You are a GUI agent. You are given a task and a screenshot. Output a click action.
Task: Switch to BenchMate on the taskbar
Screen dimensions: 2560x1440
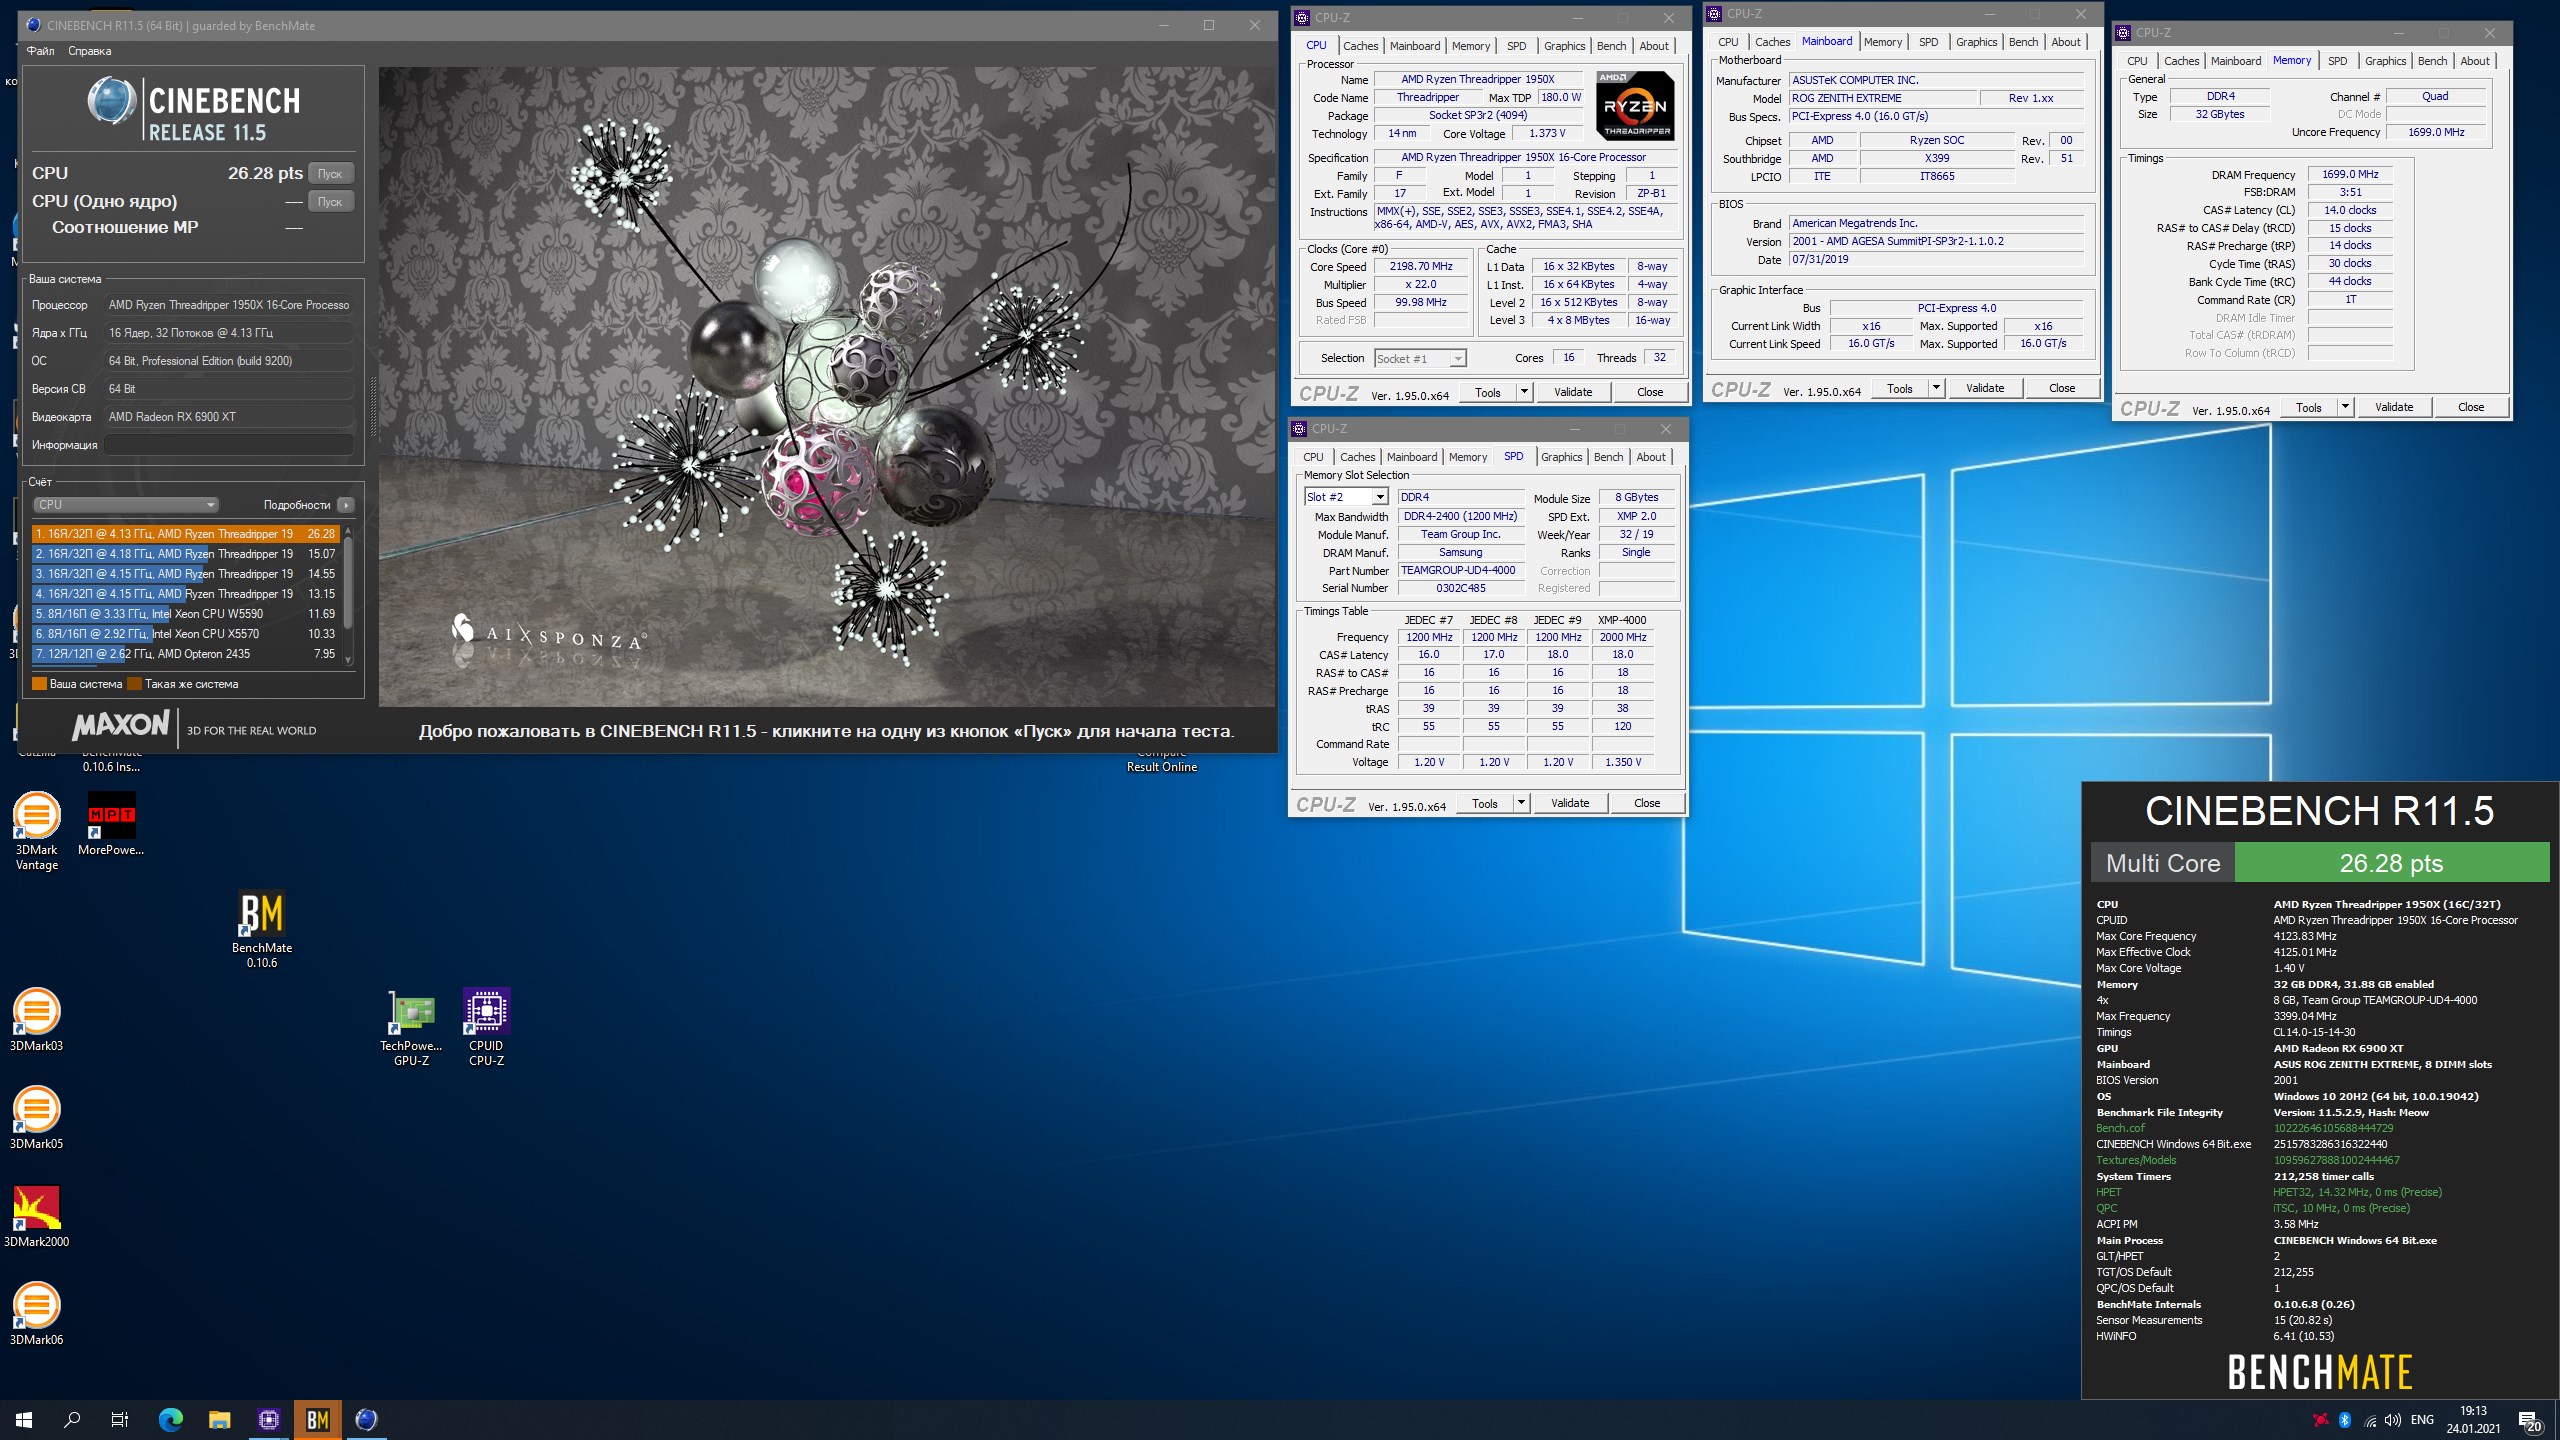(317, 1420)
